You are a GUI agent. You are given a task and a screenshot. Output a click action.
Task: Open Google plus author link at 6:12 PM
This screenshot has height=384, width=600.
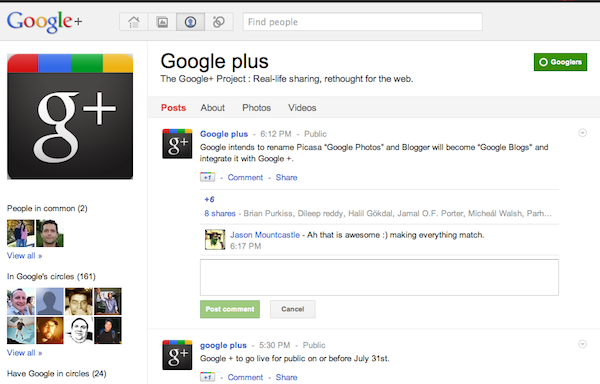click(x=224, y=134)
